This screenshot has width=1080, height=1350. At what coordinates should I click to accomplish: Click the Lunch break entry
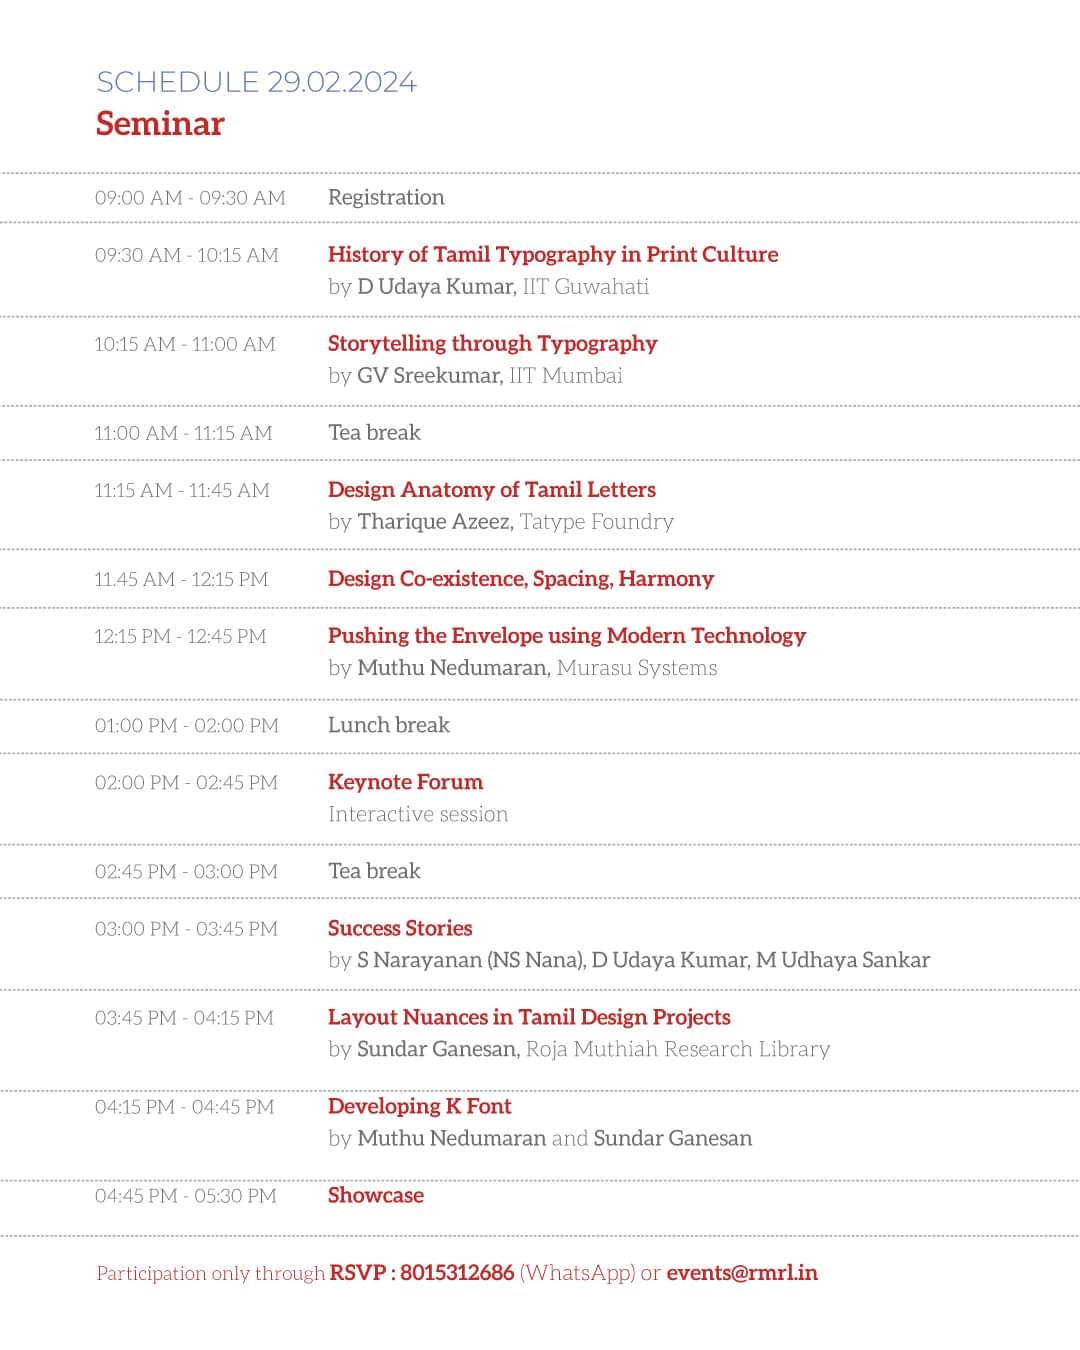[x=389, y=725]
